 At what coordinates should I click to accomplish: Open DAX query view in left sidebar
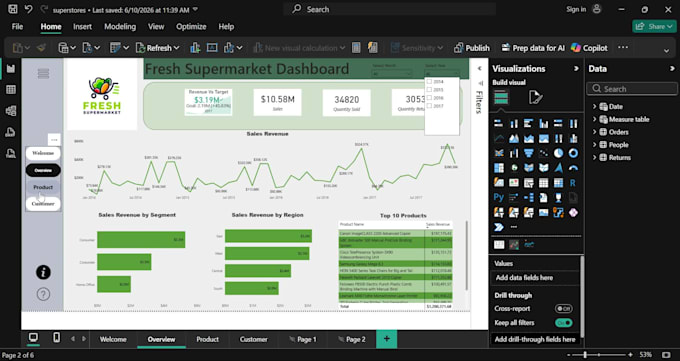11,131
